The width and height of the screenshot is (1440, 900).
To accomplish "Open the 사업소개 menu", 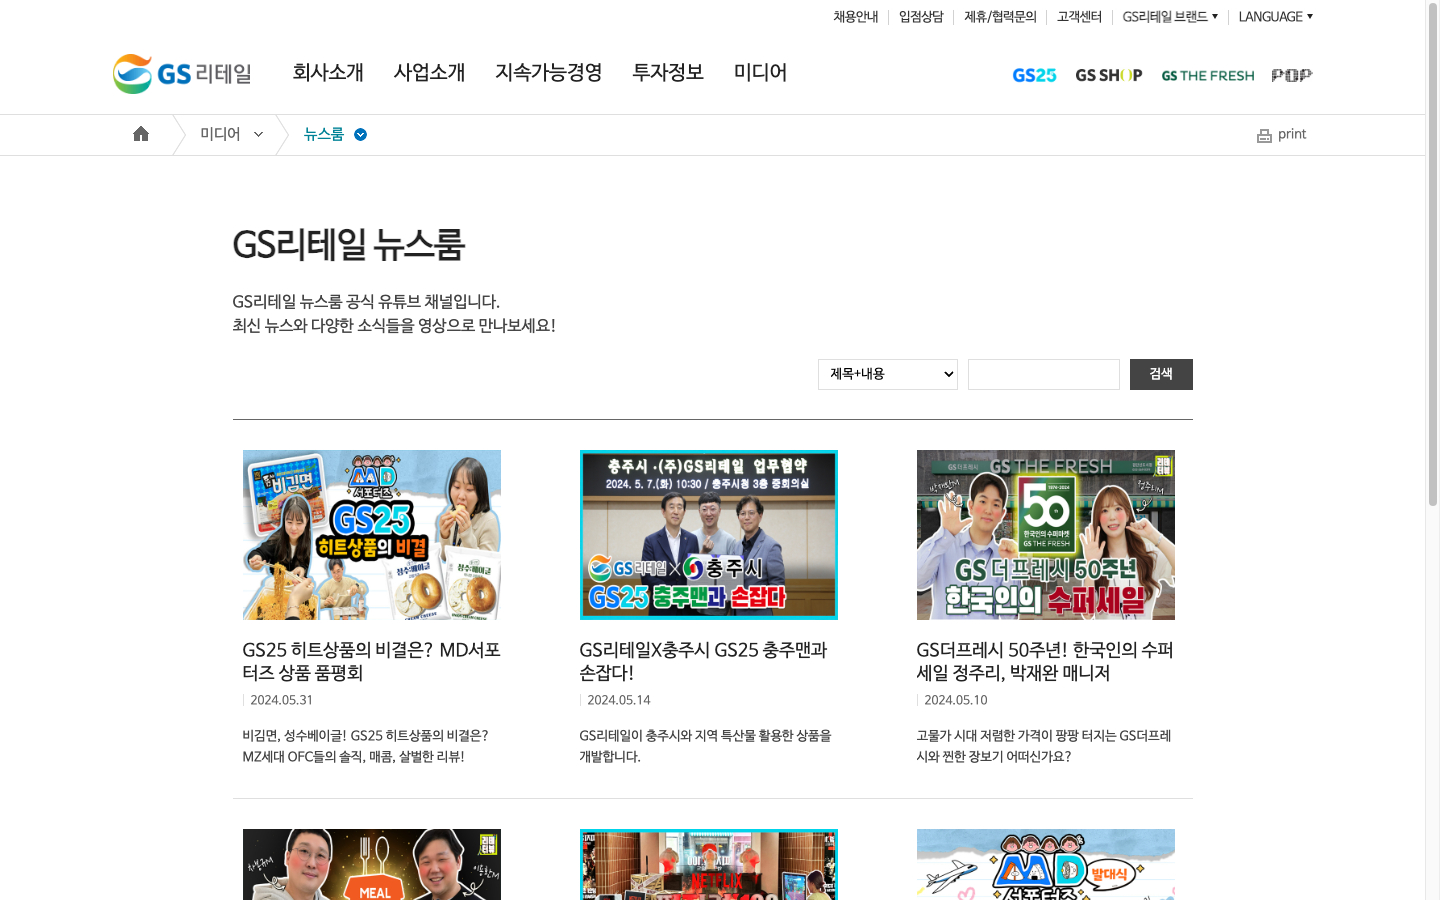I will click(x=429, y=72).
